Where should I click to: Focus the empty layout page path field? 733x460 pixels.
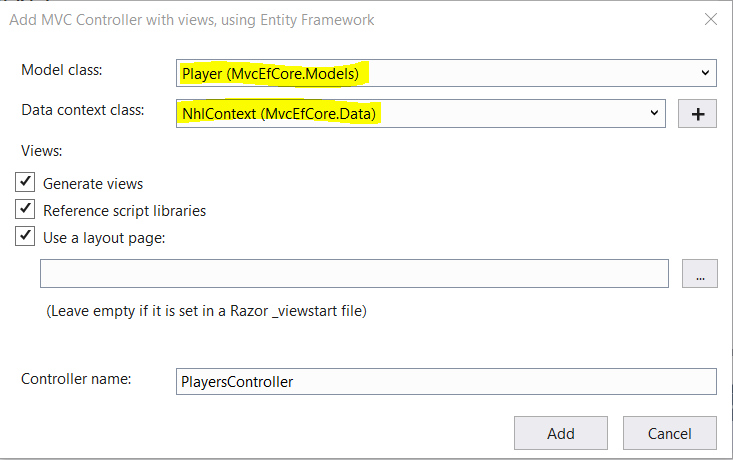point(354,273)
